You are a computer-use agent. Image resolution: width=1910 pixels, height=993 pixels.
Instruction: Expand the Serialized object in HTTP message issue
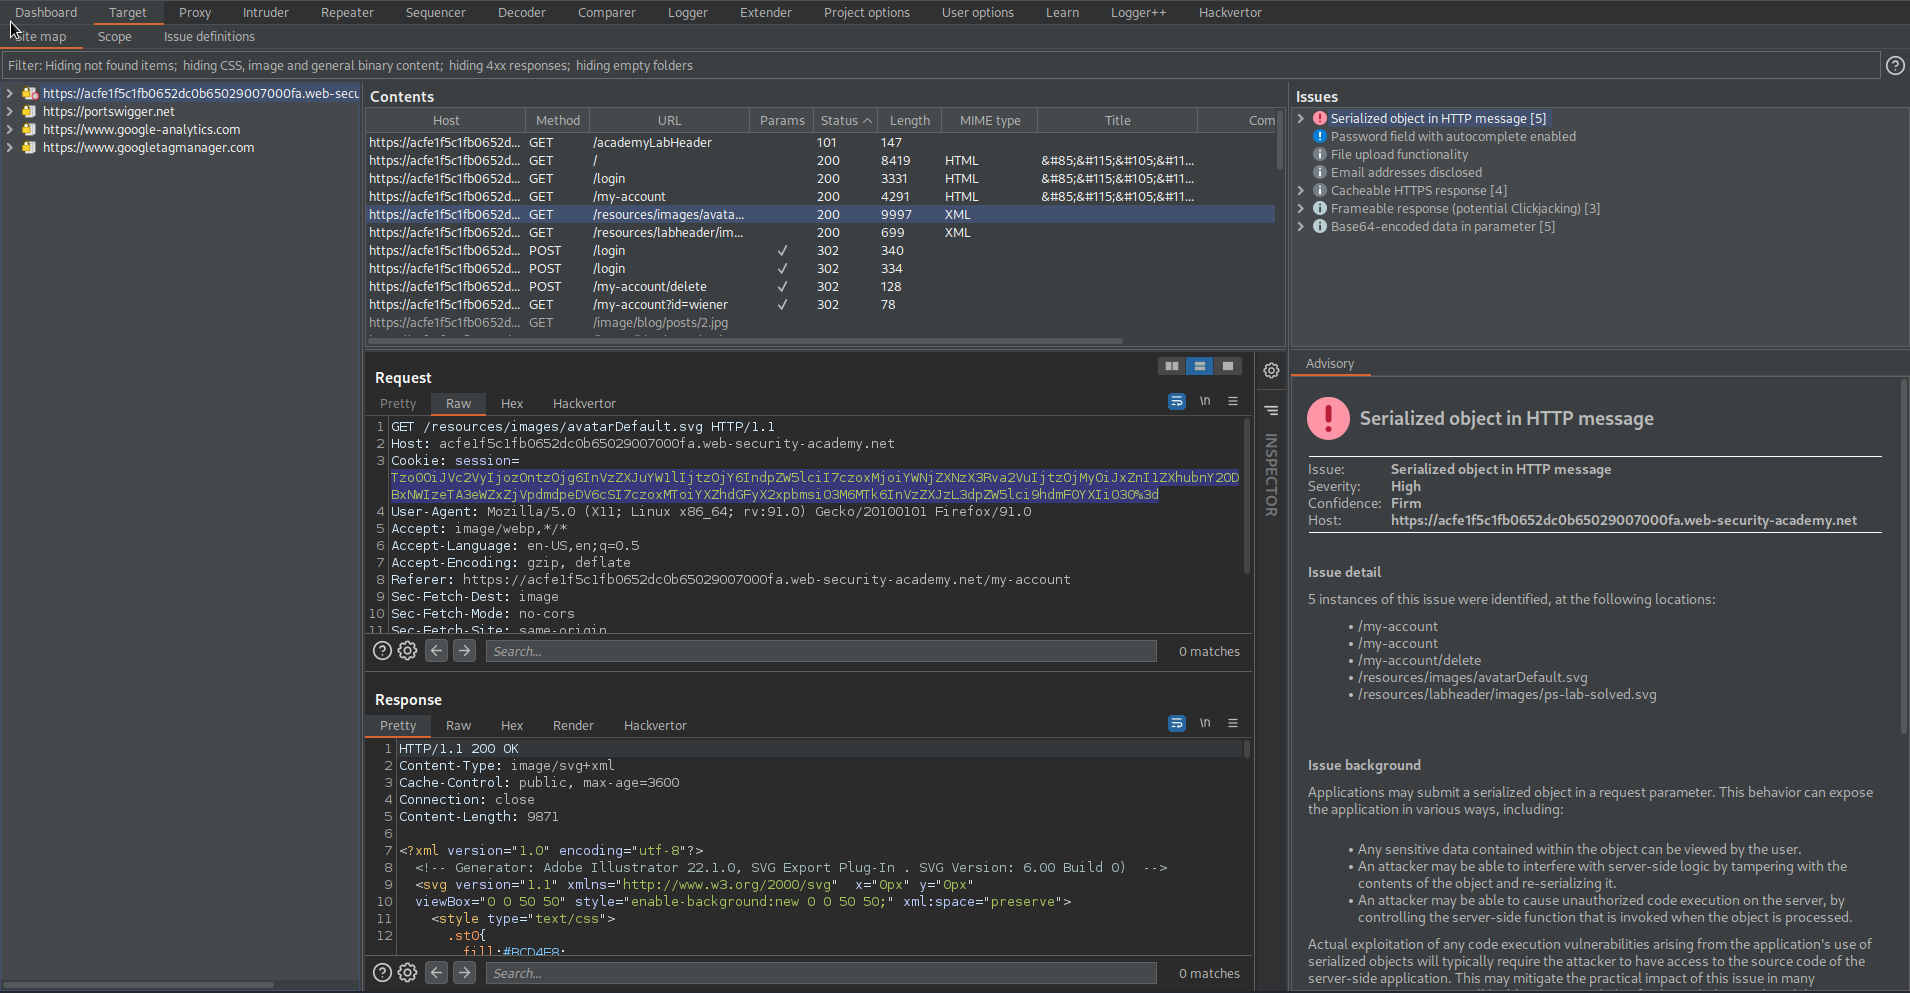pyautogui.click(x=1301, y=118)
